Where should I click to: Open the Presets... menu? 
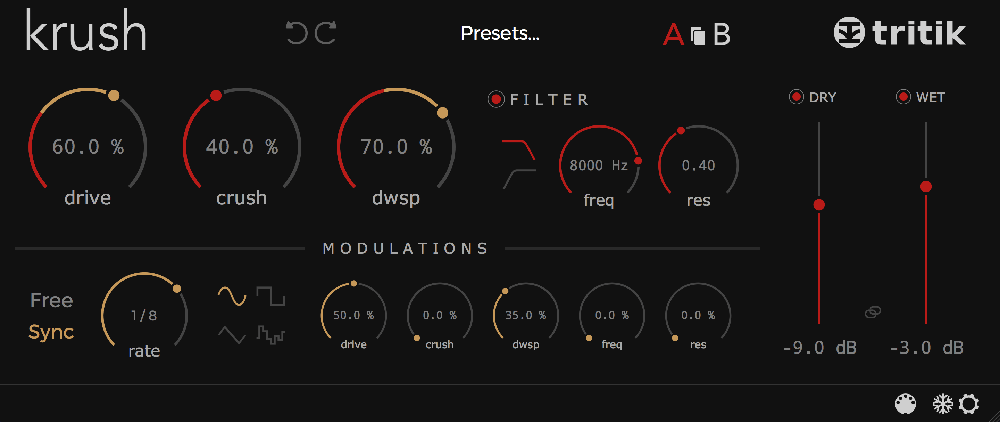[500, 34]
